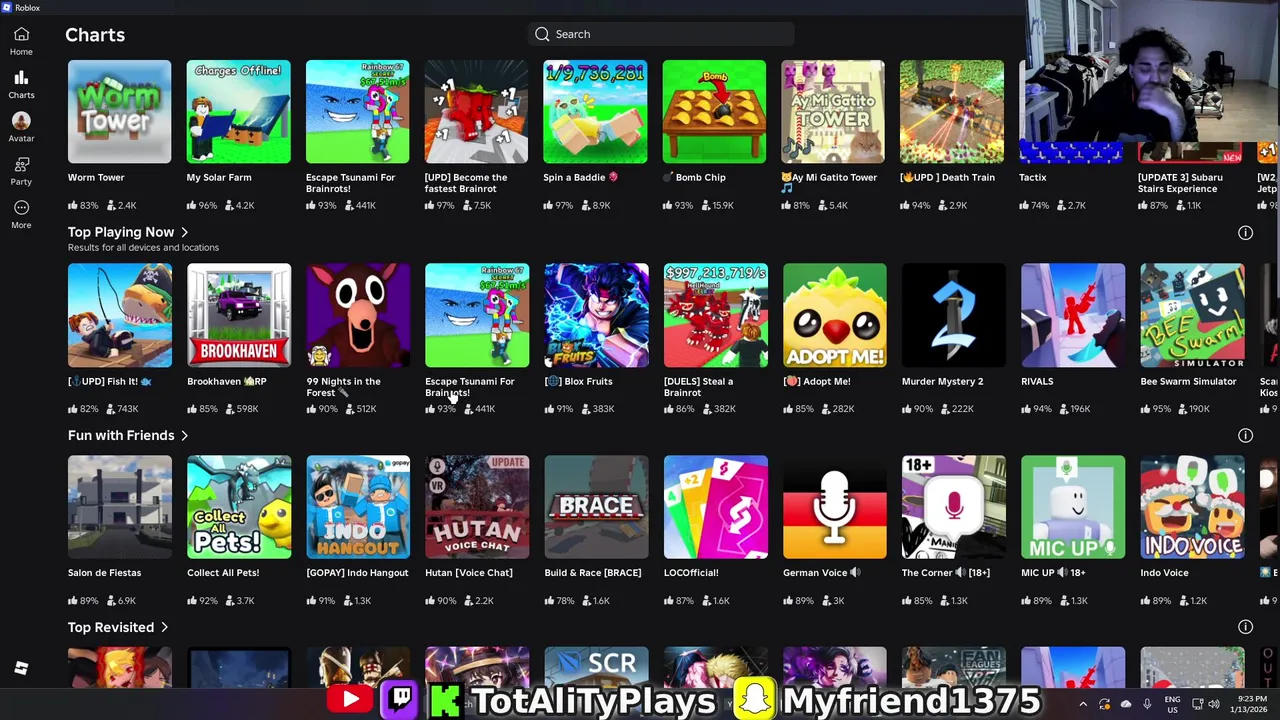Open Indo Hangout game thumbnail
The image size is (1280, 720).
point(358,507)
